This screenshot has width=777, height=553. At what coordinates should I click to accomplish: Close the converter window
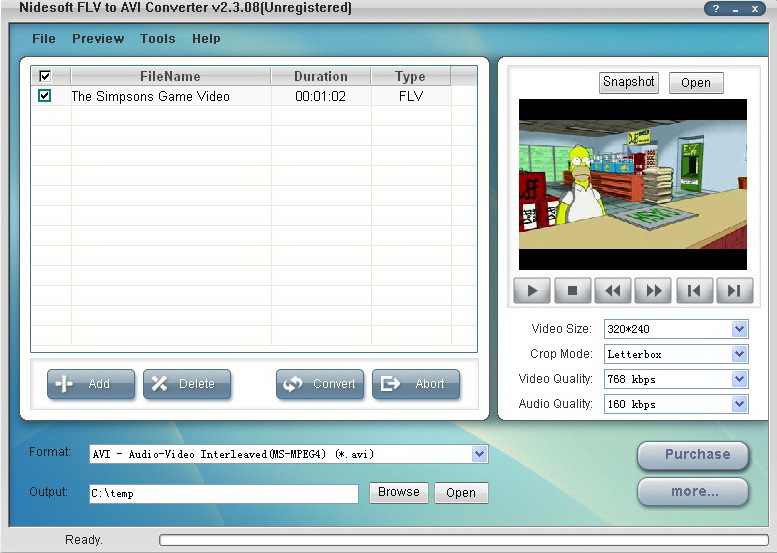pos(755,9)
